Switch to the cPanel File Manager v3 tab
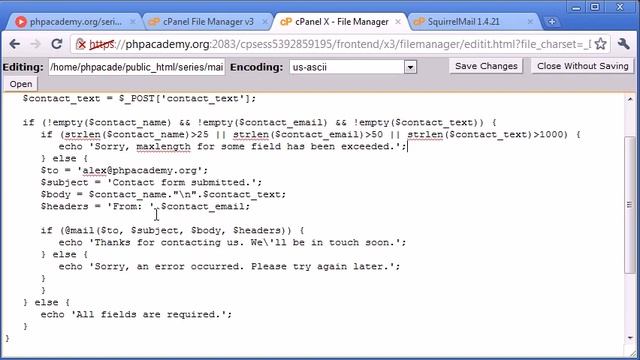 [x=208, y=22]
